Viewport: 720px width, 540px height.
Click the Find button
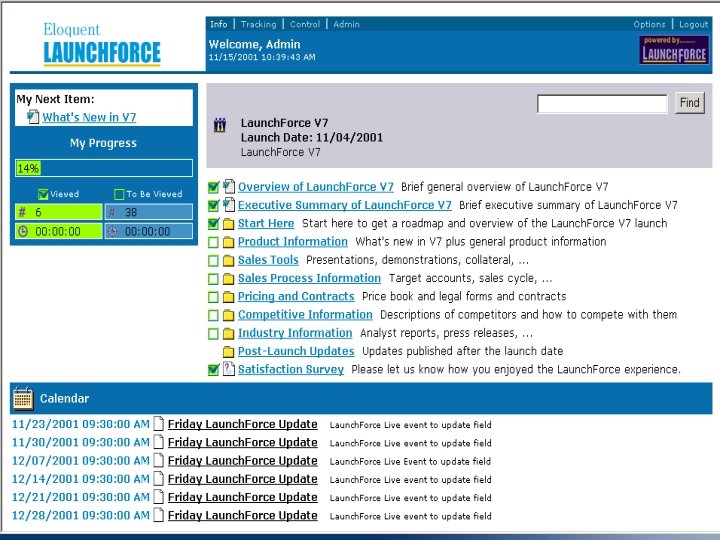(x=690, y=103)
